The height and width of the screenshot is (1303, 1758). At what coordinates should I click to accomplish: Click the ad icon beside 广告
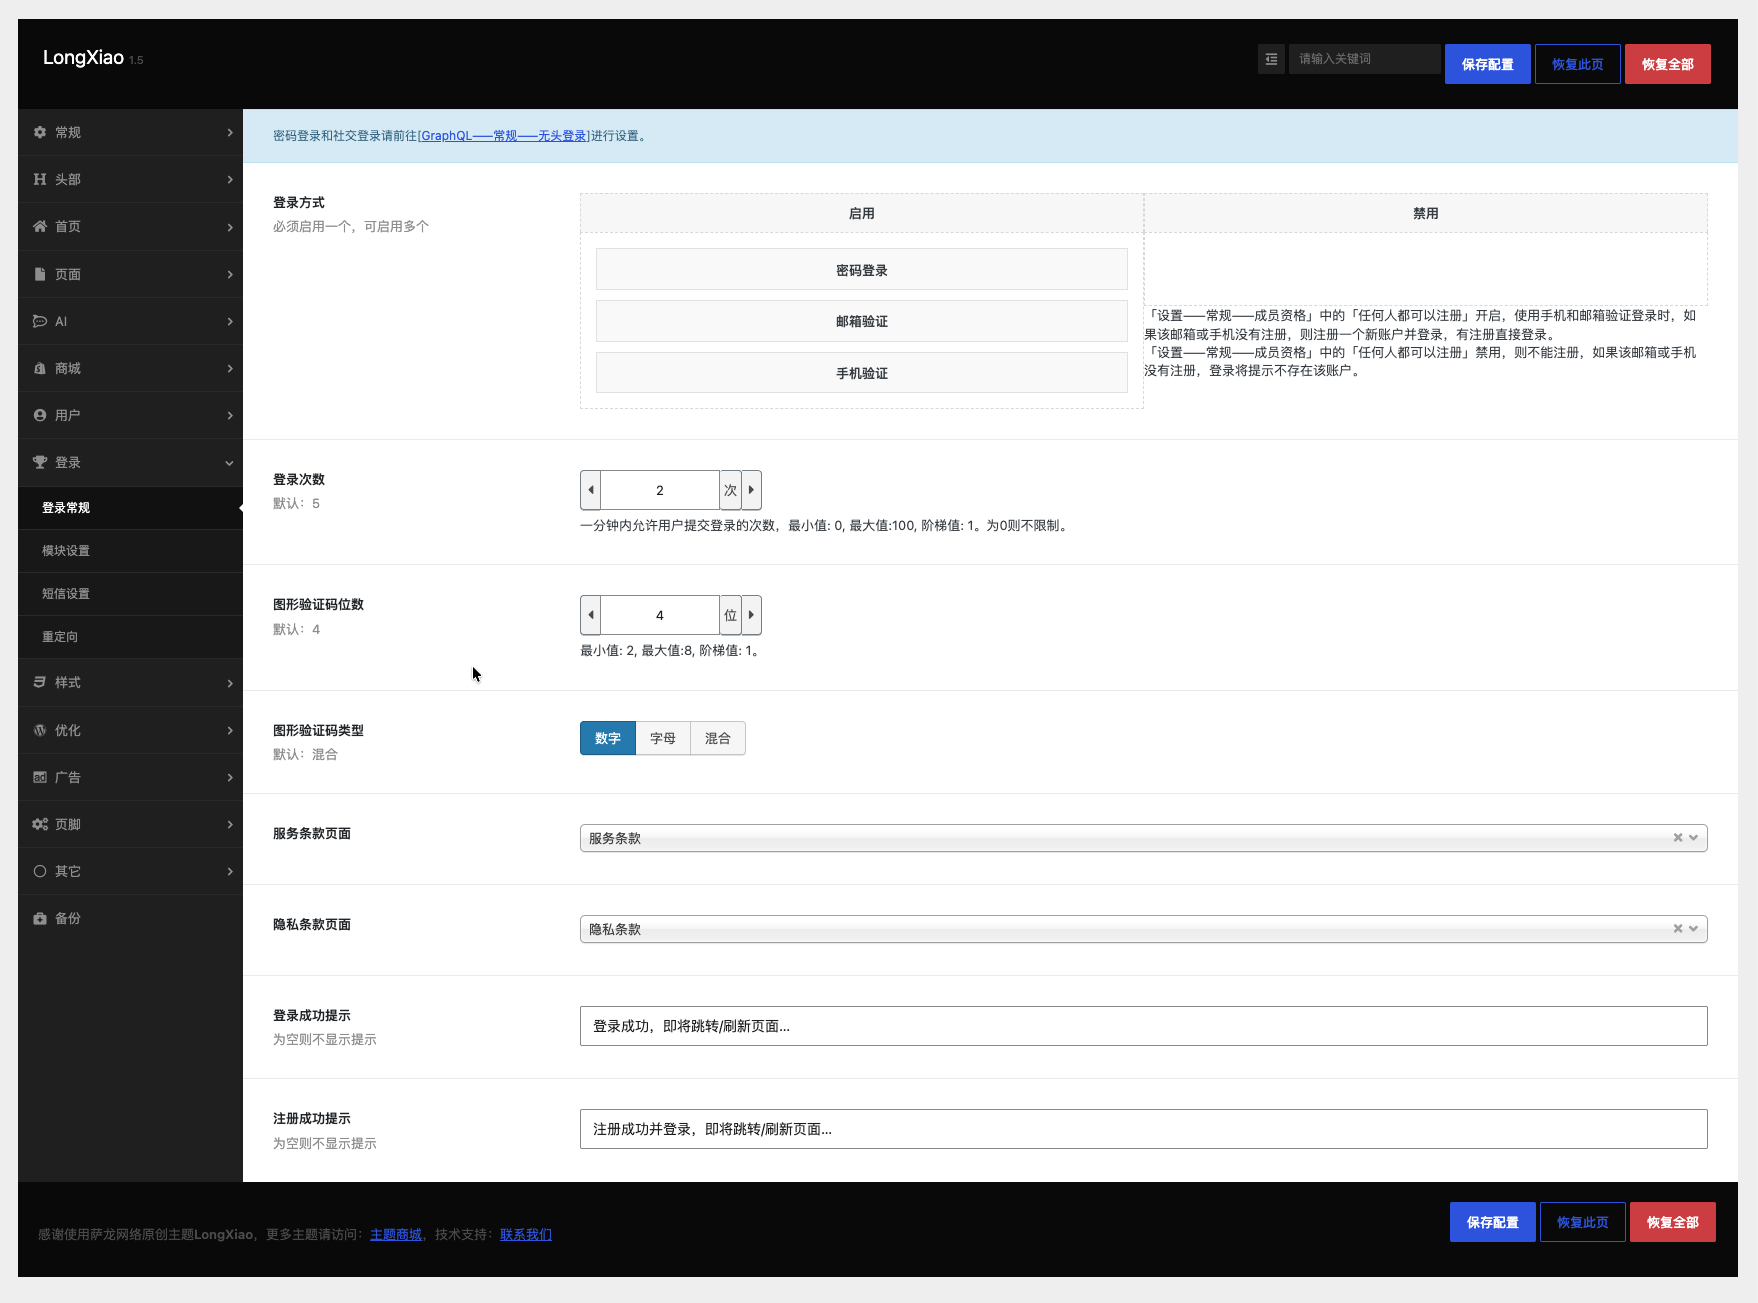pyautogui.click(x=40, y=777)
